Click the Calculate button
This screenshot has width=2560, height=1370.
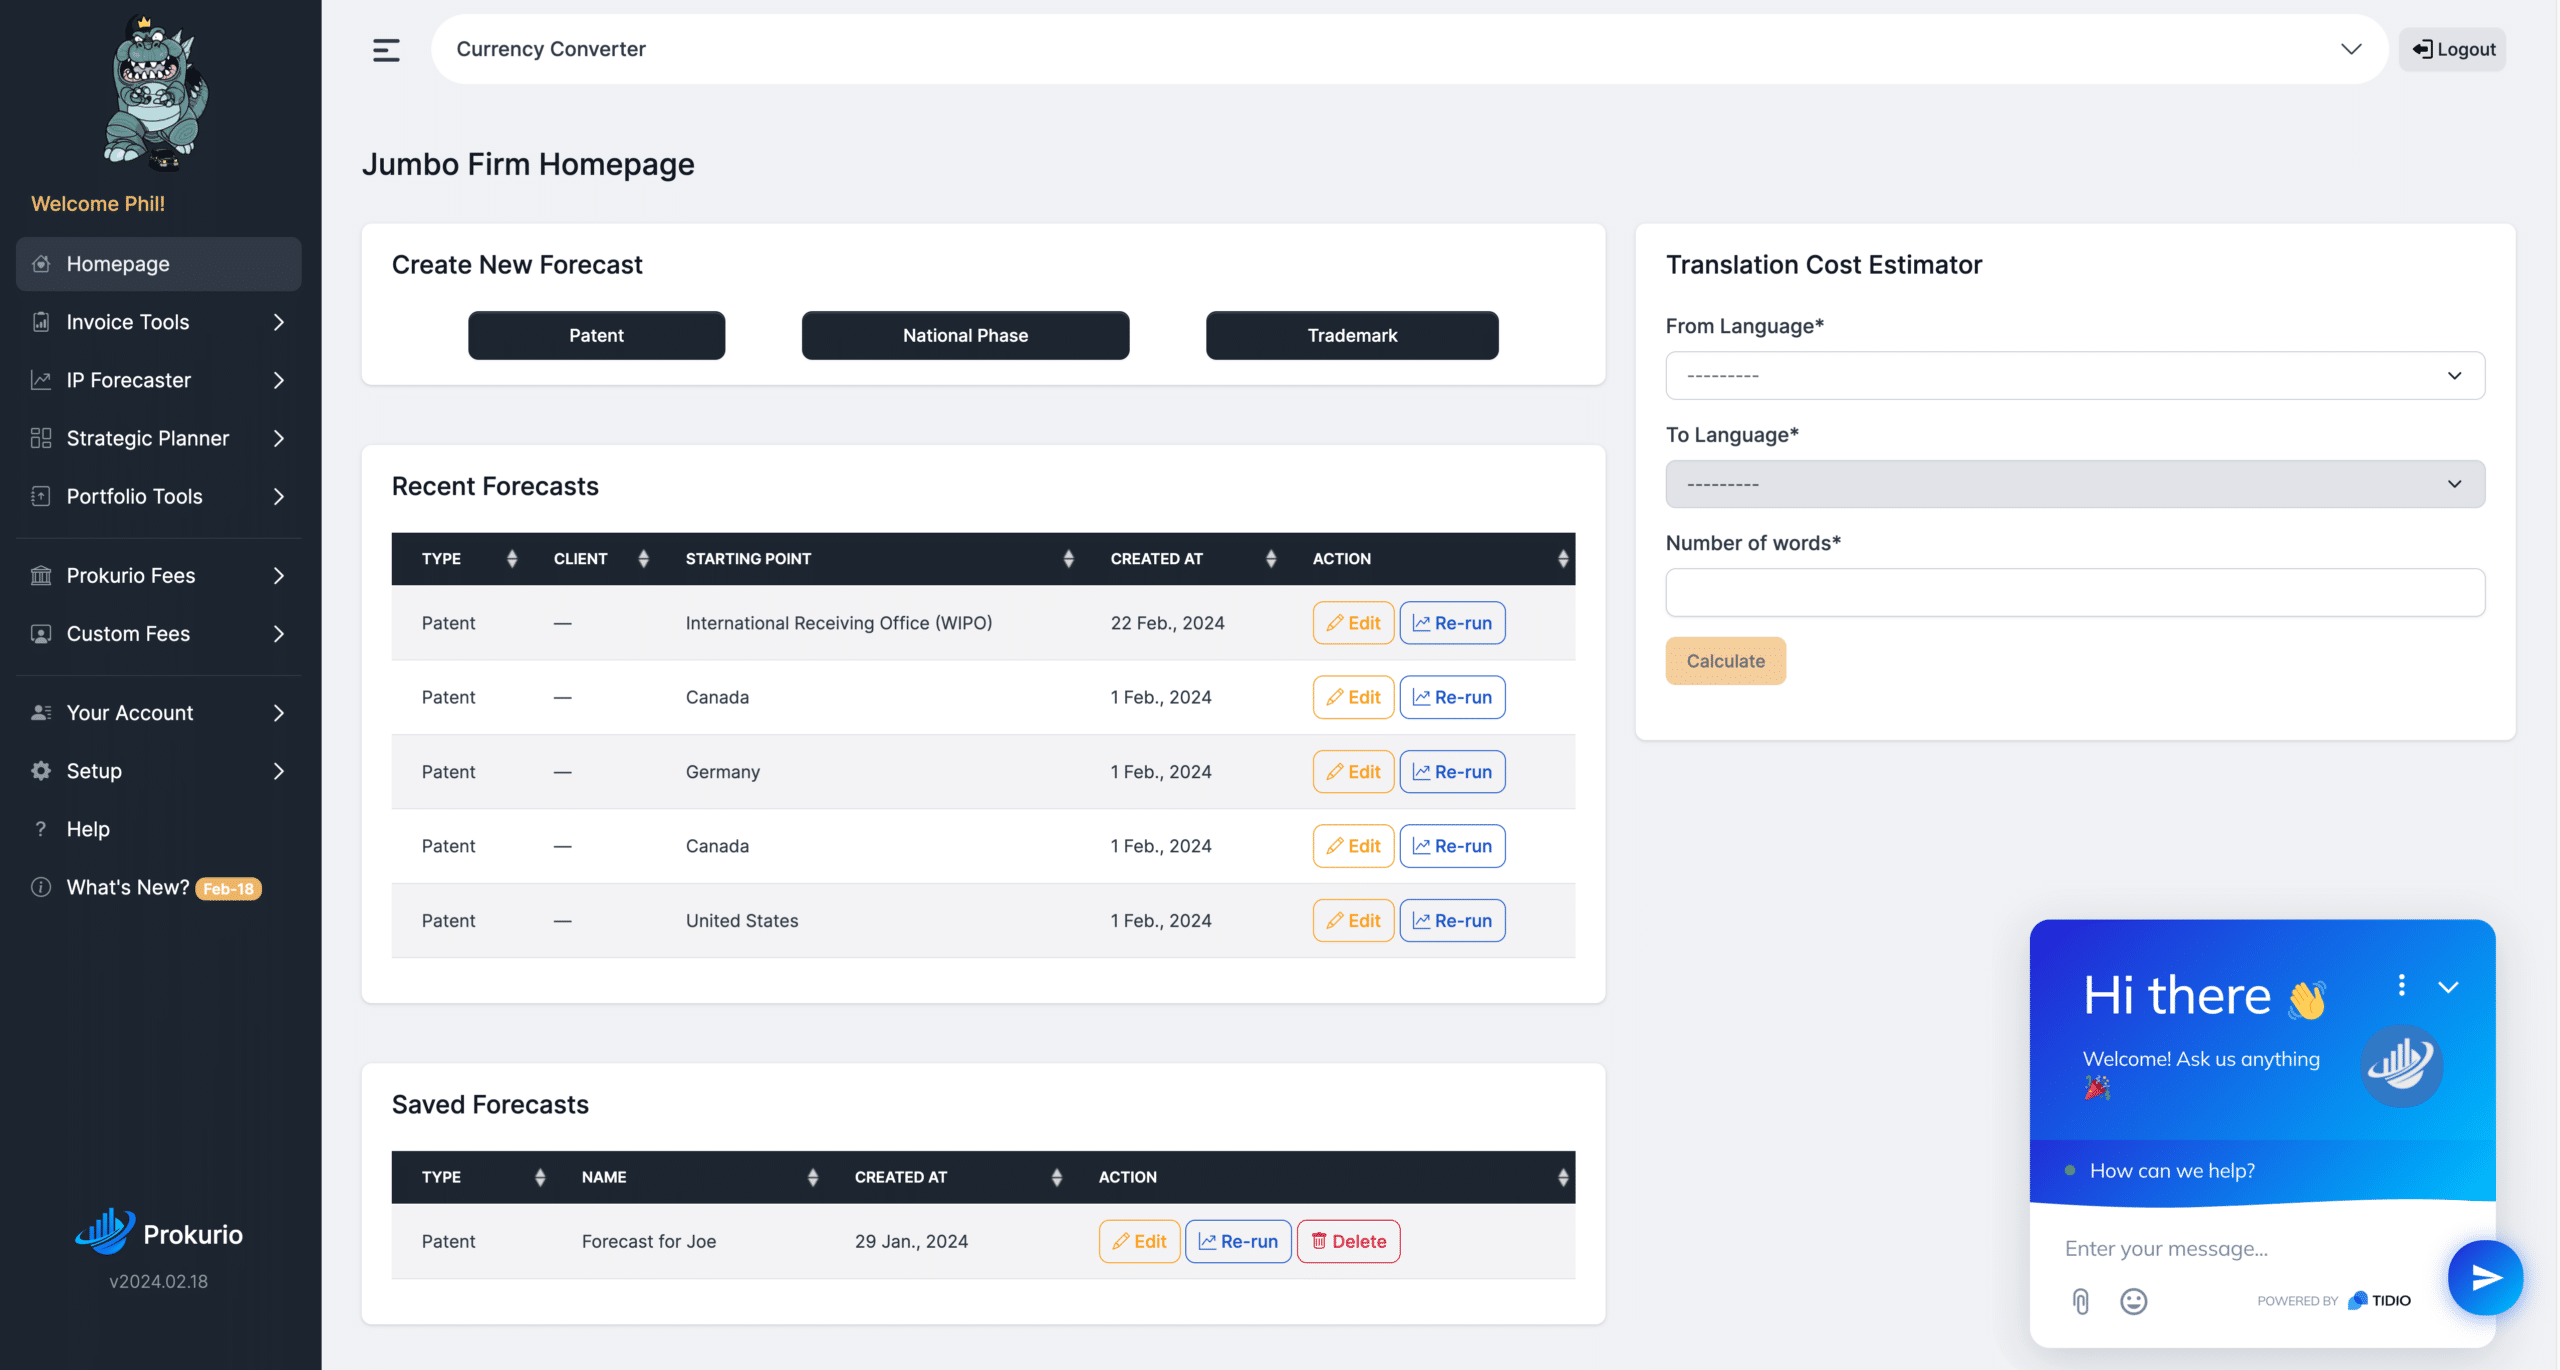[x=1725, y=660]
